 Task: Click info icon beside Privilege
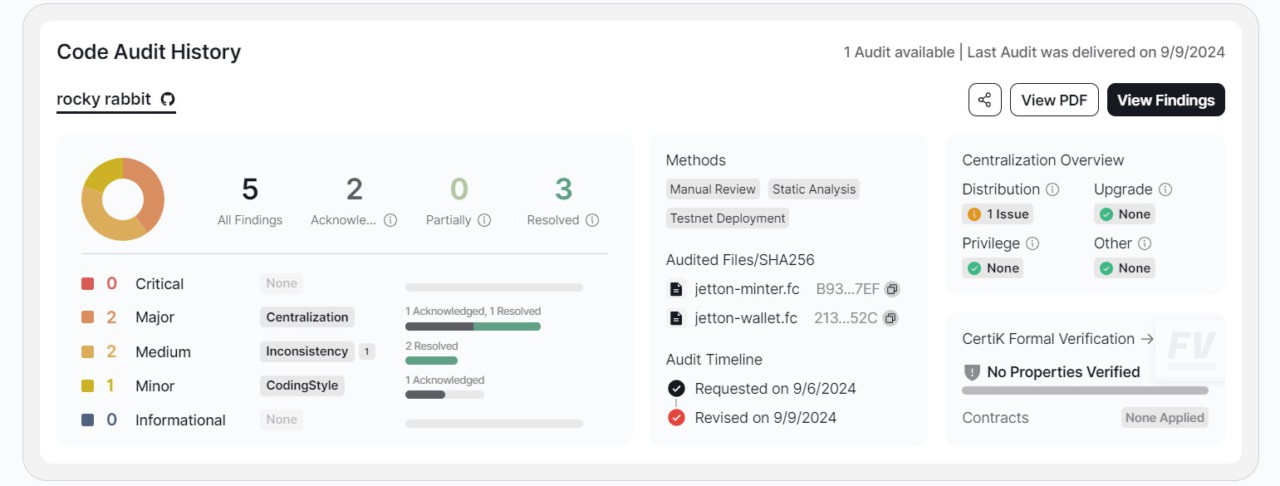click(1033, 243)
